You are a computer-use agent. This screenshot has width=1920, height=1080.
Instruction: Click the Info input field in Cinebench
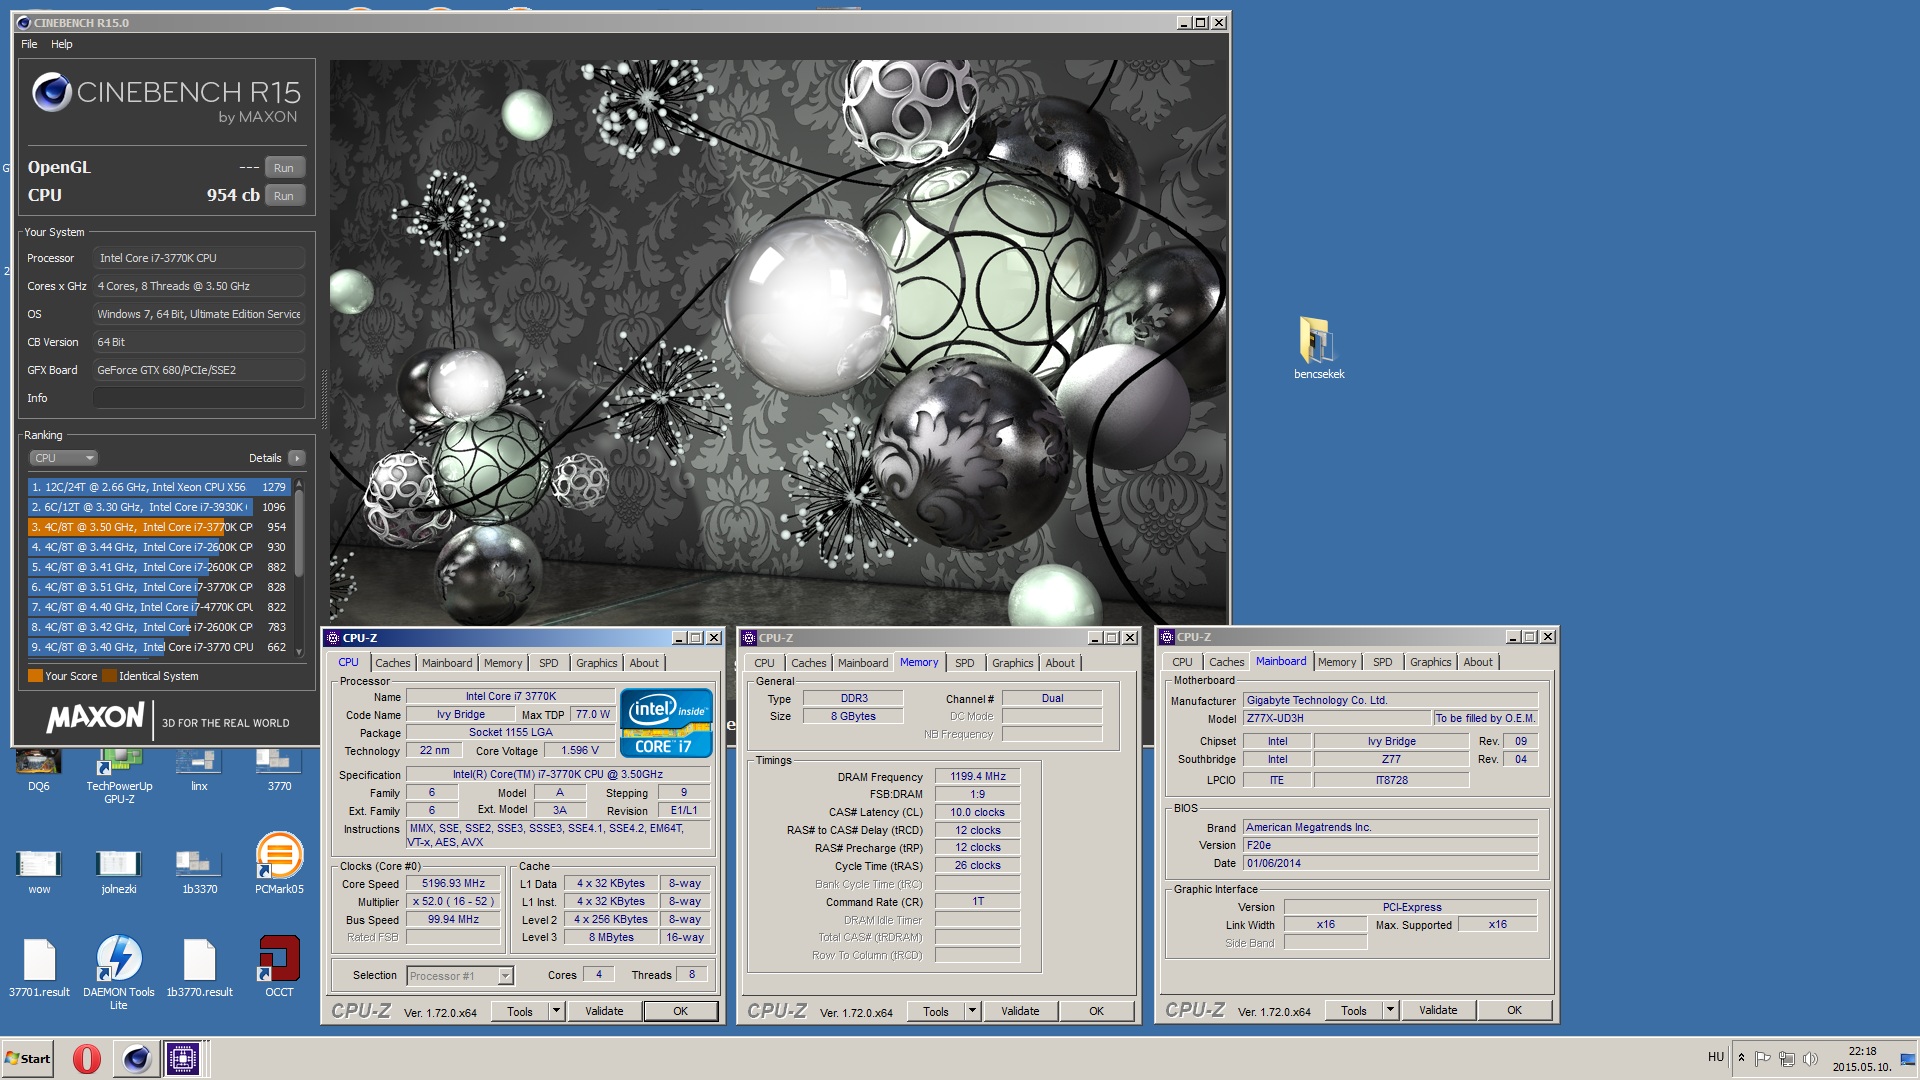(x=199, y=398)
